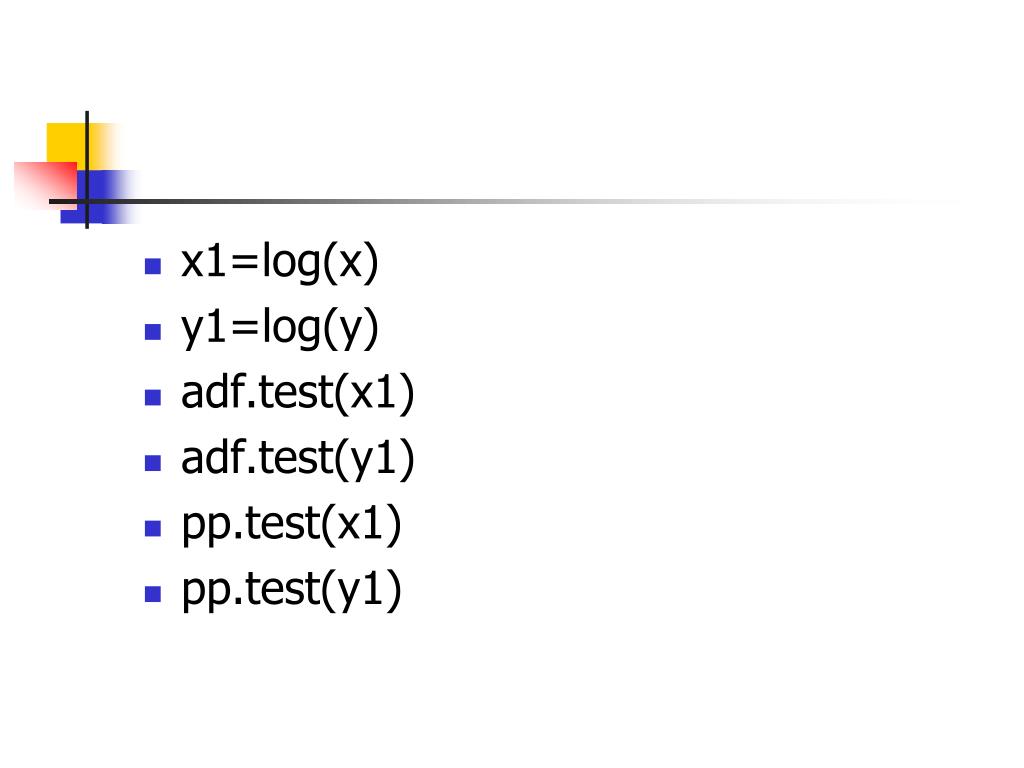Click the empty slide area below pp.test(y1)
Screen dimensions: 1024x768
click(x=512, y=686)
